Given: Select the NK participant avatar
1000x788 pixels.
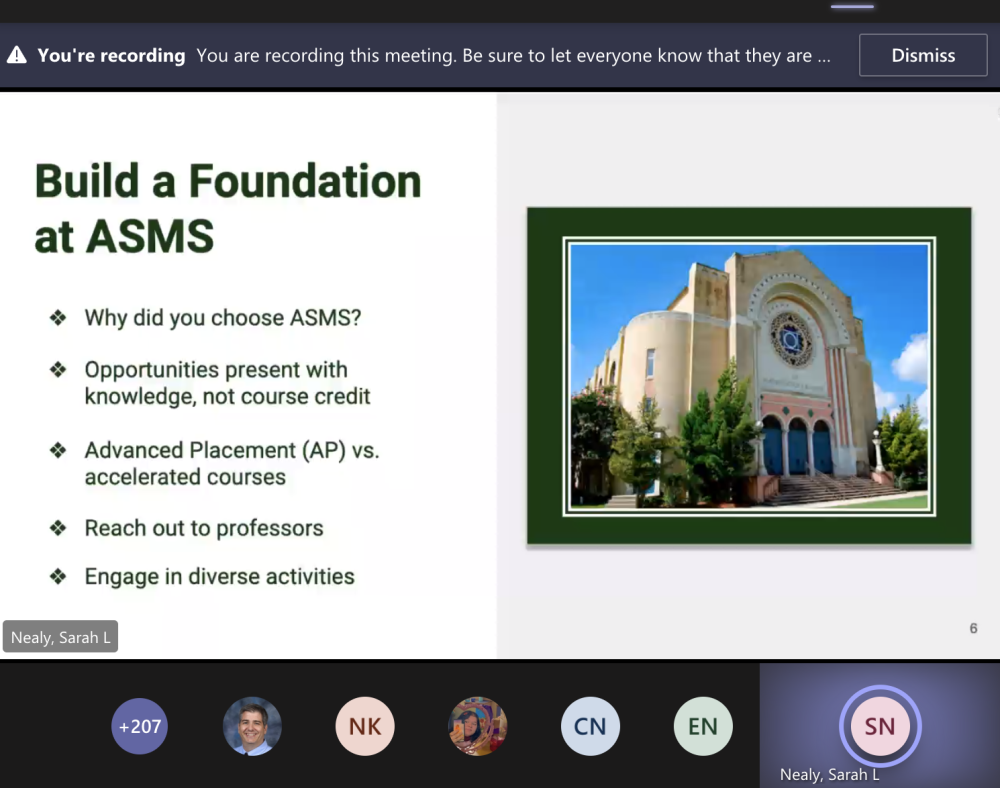Looking at the screenshot, I should [x=365, y=726].
